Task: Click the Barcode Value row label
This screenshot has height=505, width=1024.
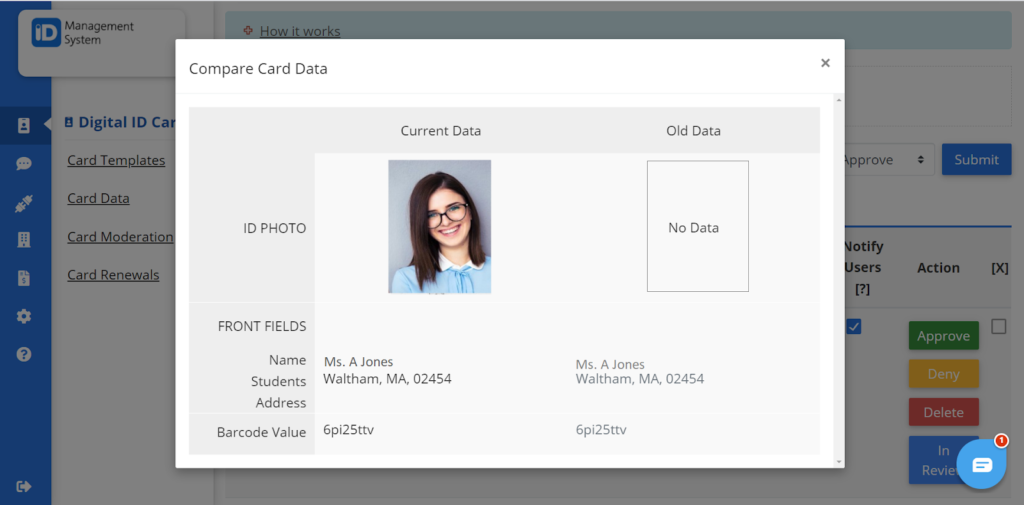Action: pos(261,432)
